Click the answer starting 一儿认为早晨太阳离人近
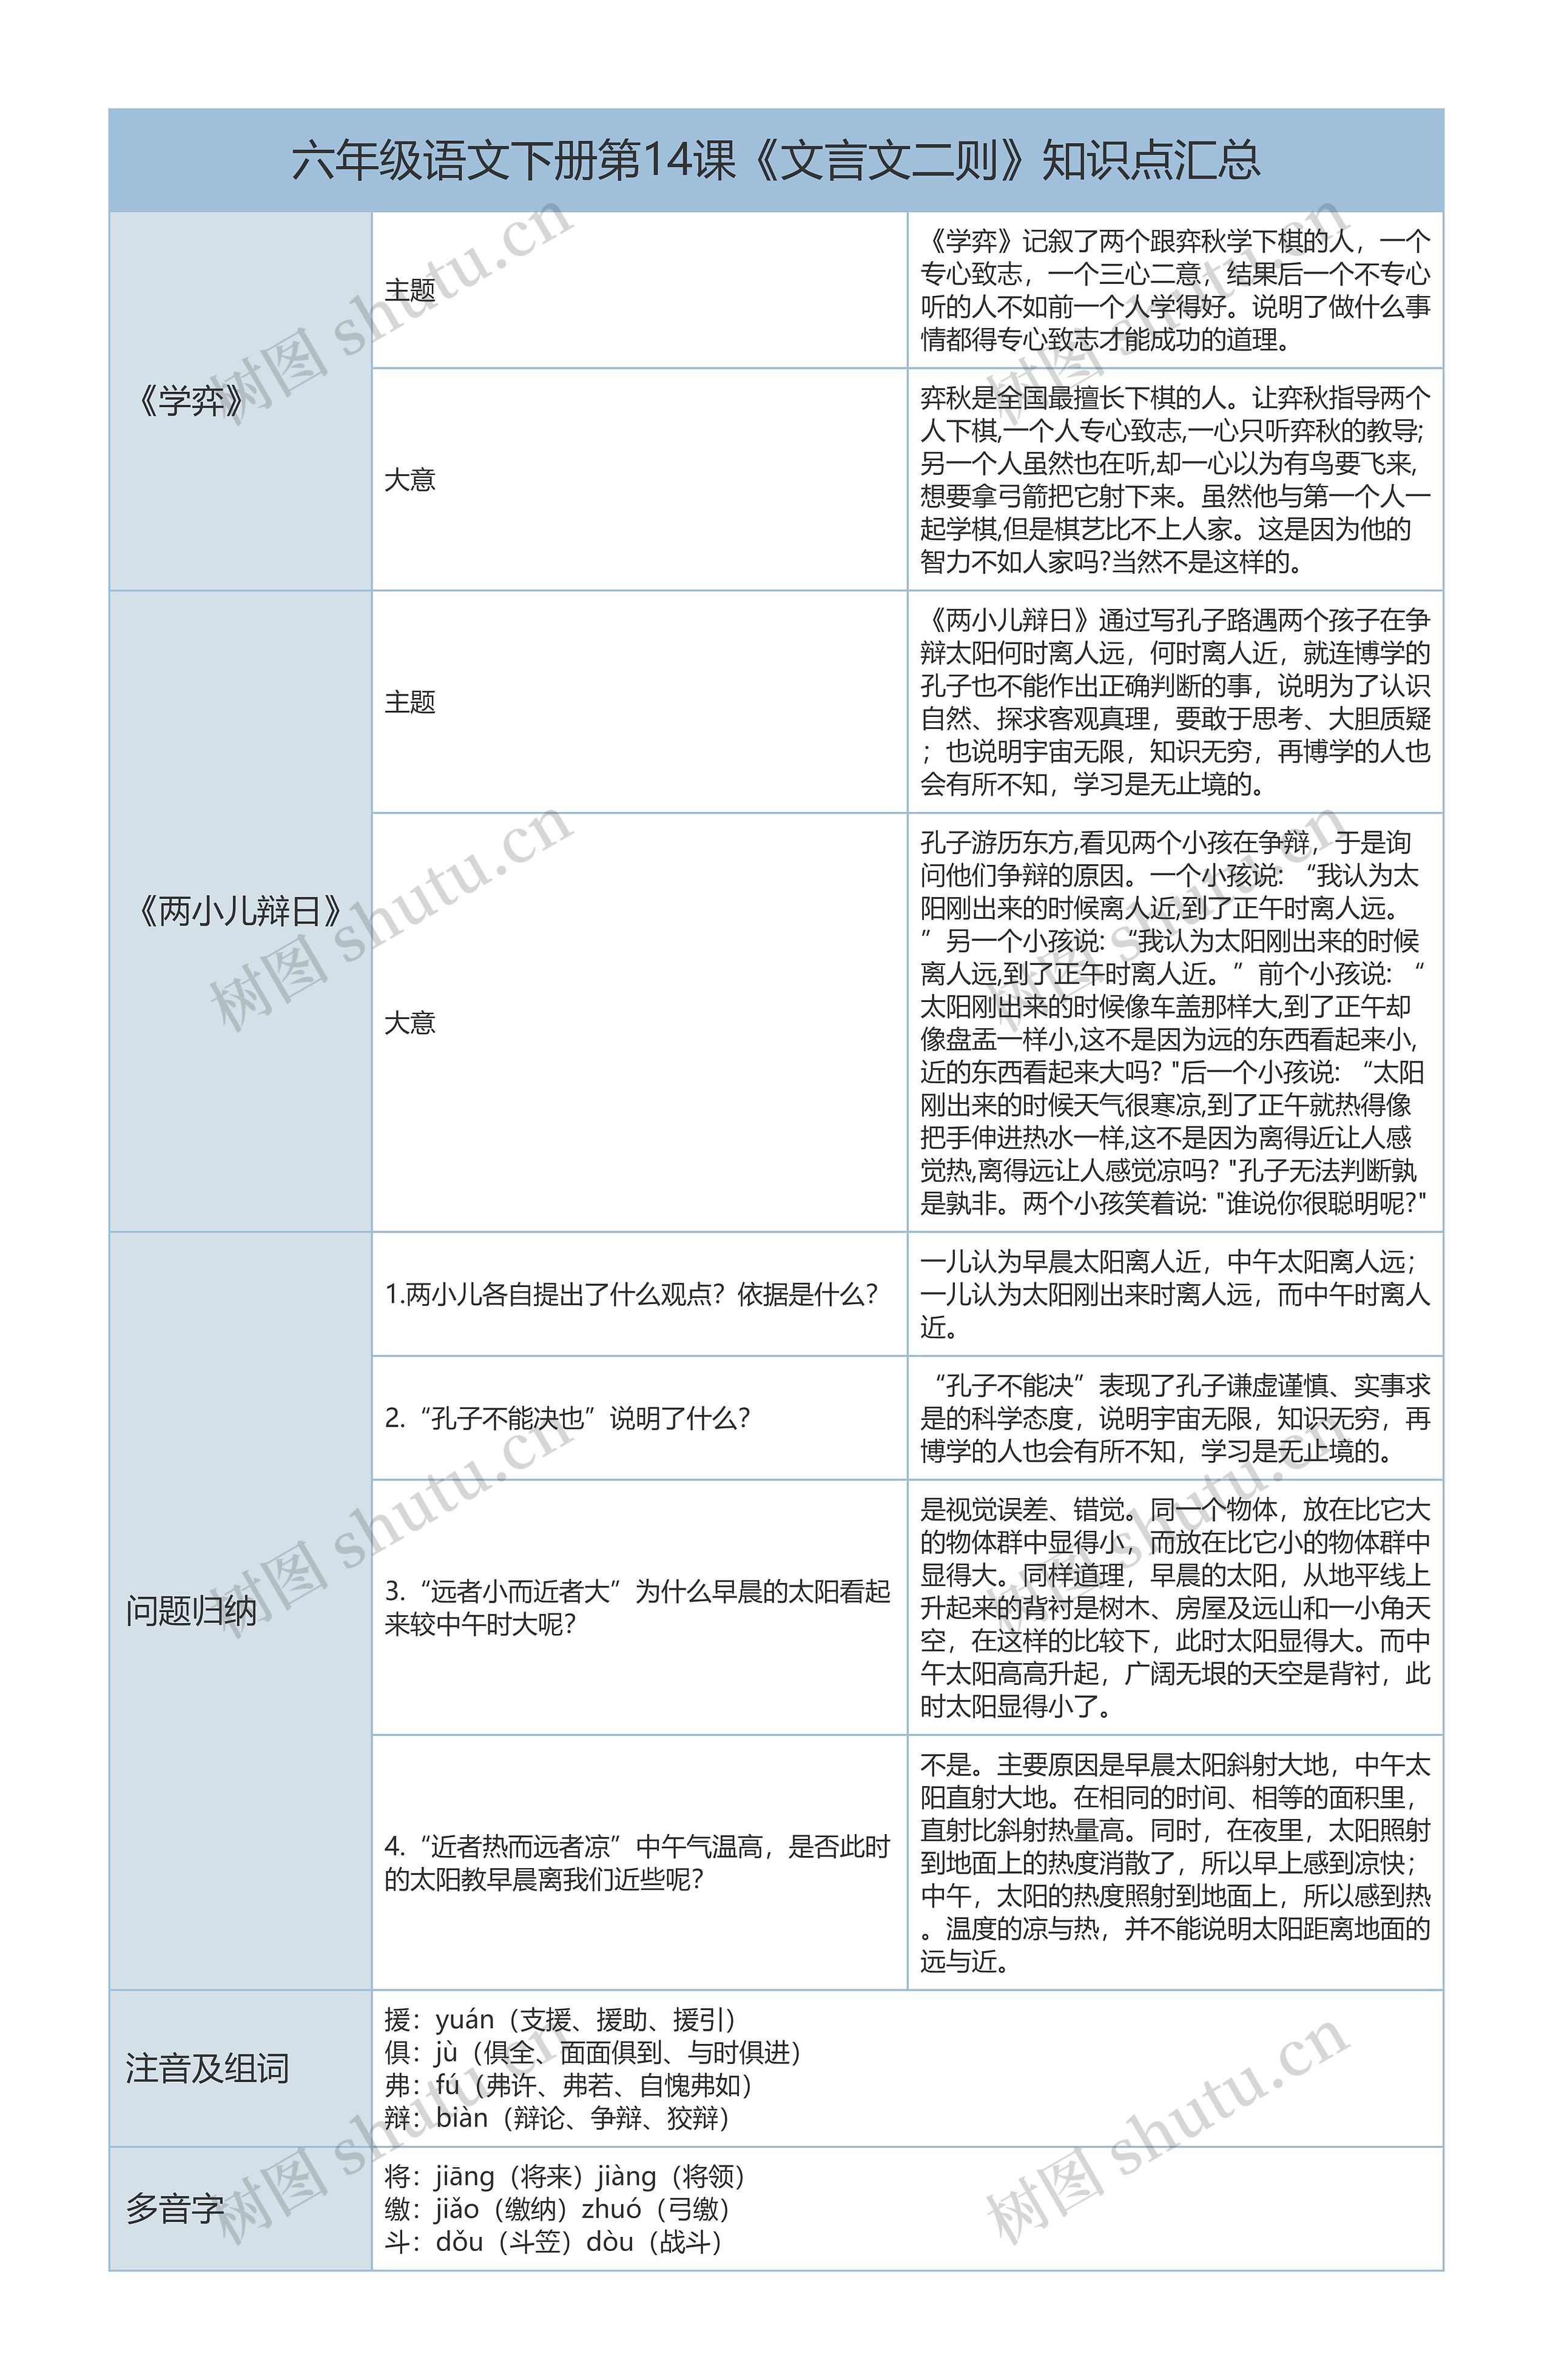Viewport: 1553px width, 2380px height. pyautogui.click(x=1176, y=1295)
